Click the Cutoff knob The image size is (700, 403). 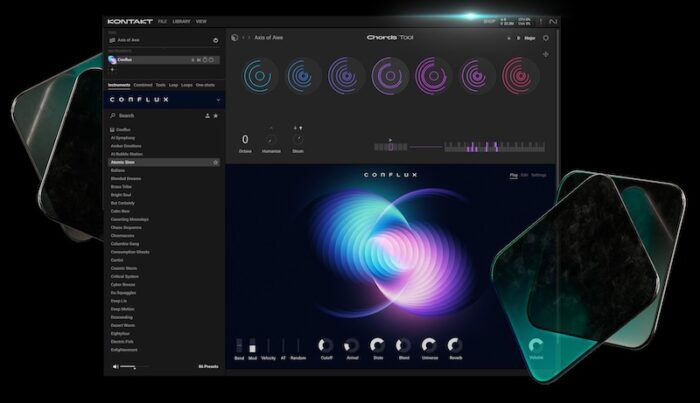325,345
